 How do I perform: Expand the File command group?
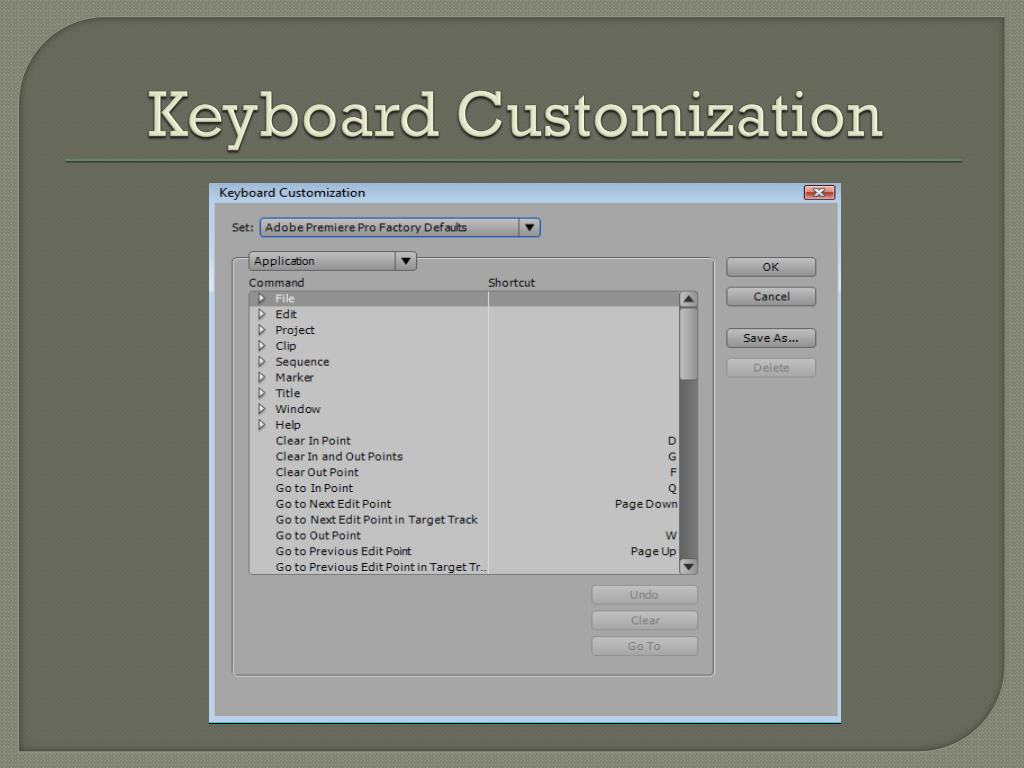tap(262, 298)
